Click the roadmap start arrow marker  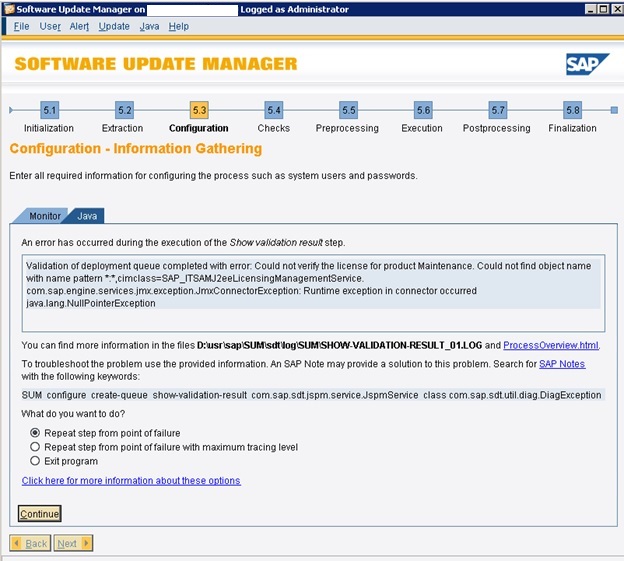coord(11,110)
